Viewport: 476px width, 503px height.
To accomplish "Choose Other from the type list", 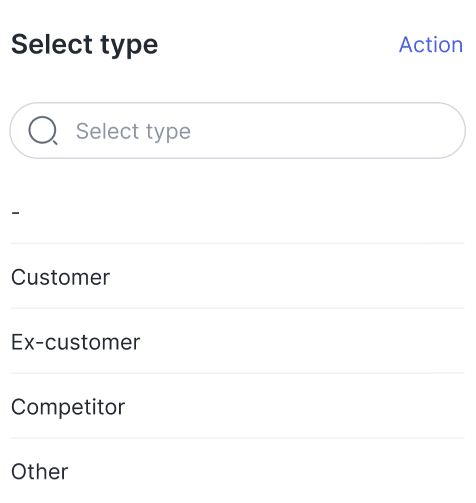I will (x=238, y=471).
